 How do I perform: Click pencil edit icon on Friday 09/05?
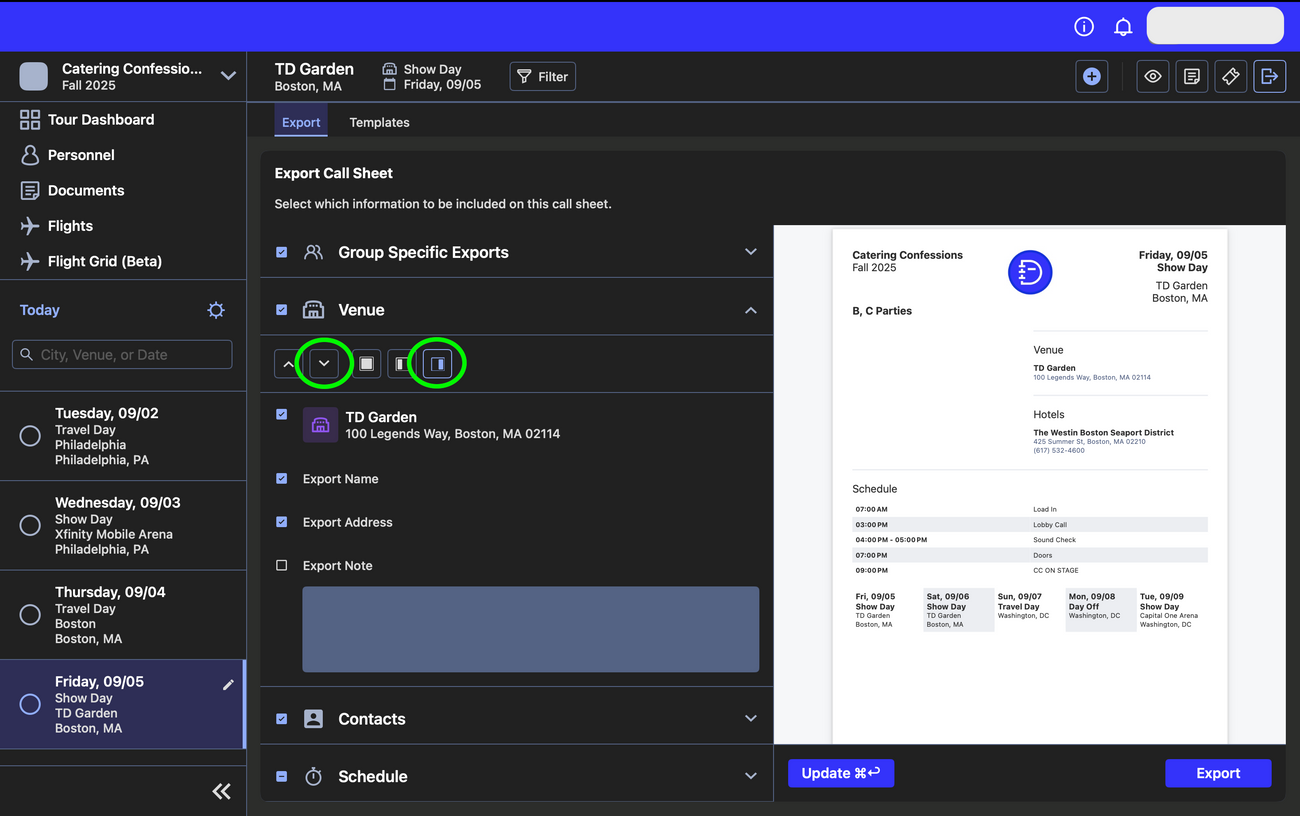[x=228, y=685]
